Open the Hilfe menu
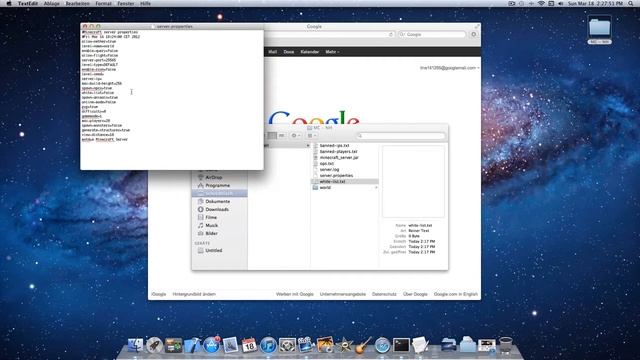Image resolution: width=640 pixels, height=360 pixels. [x=145, y=3]
